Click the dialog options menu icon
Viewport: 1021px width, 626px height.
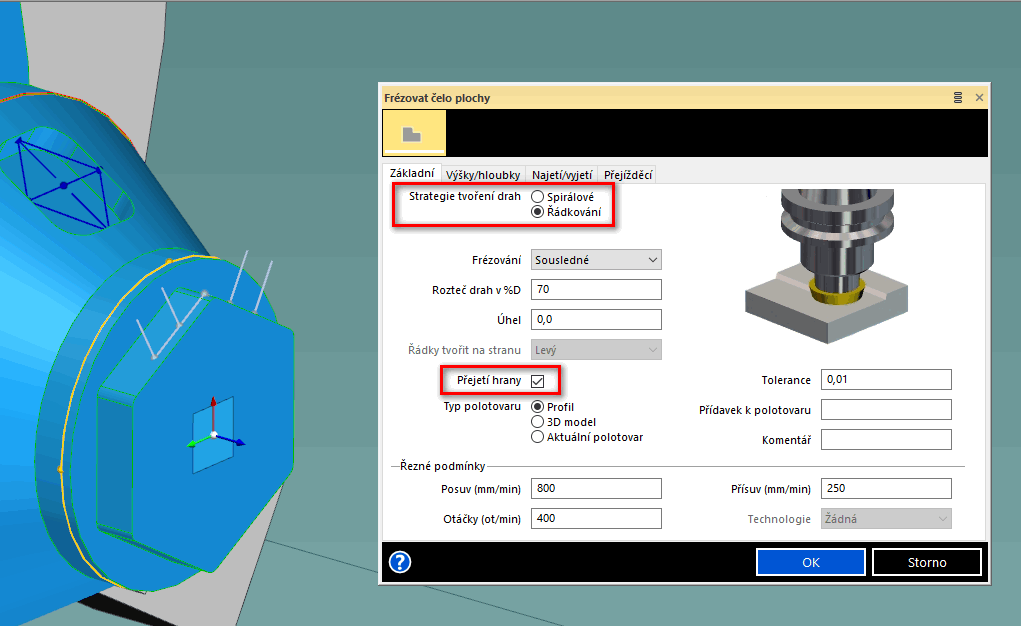(958, 98)
